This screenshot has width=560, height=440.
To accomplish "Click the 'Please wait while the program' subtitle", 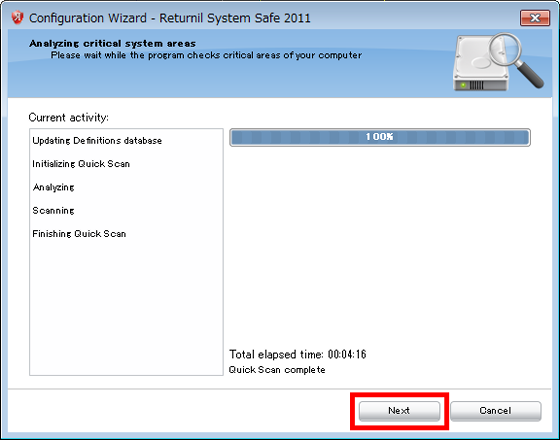I will 206,55.
